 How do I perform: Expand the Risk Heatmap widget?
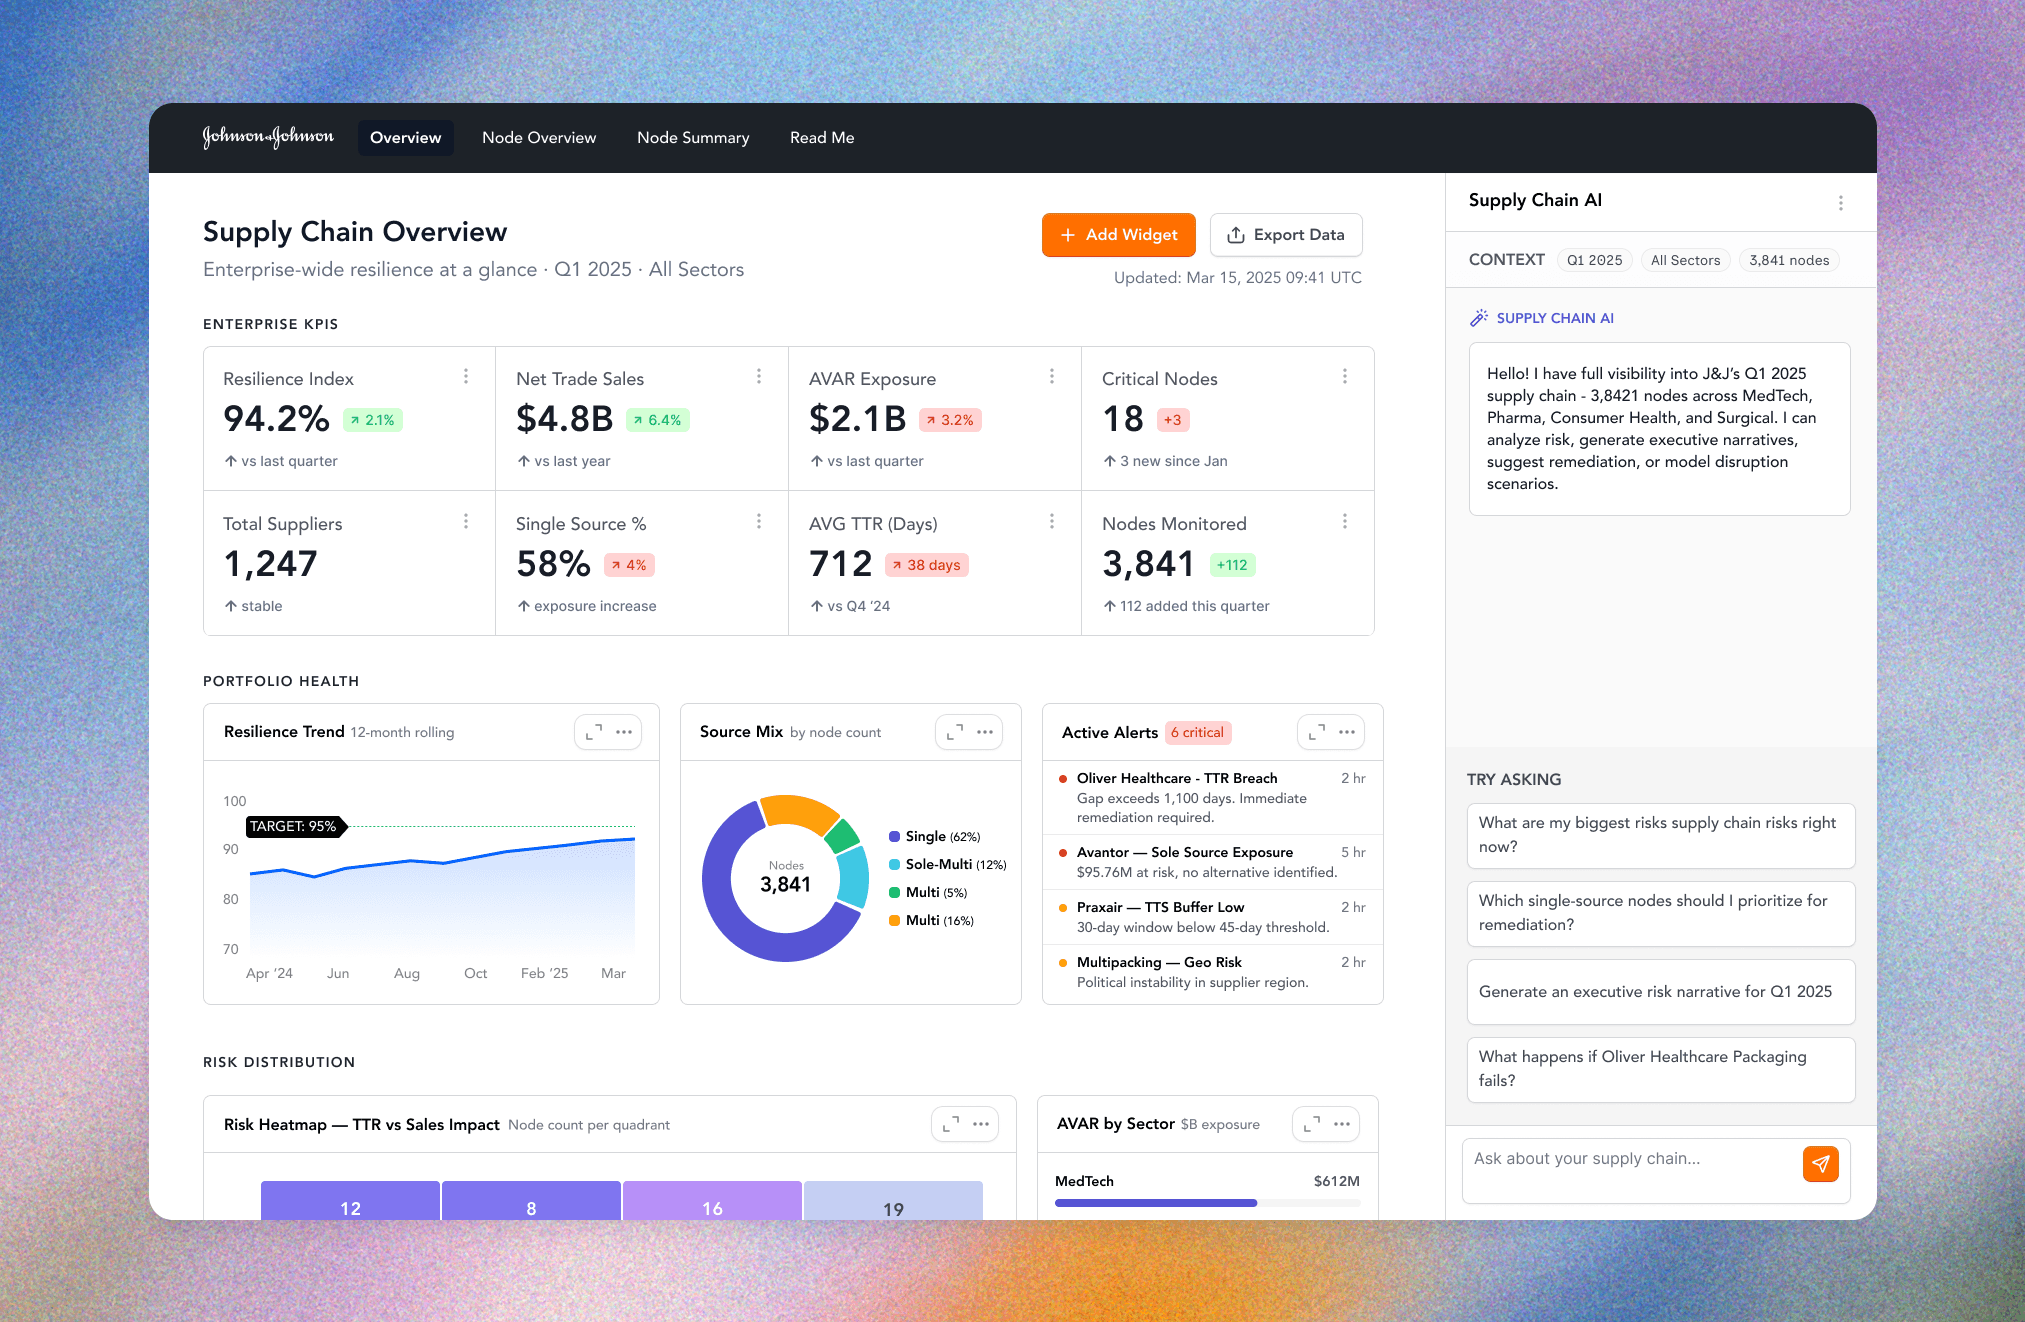951,1124
